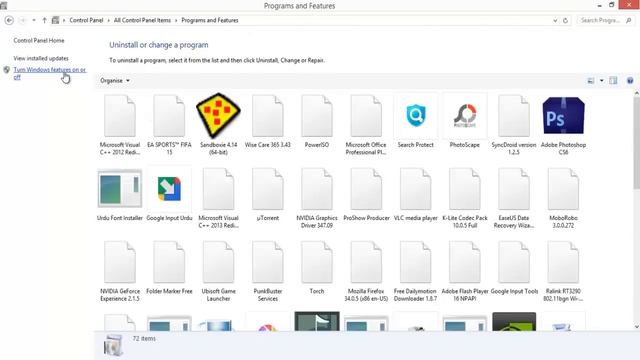The height and width of the screenshot is (360, 640).
Task: Select the Google Input Tools icon
Action: coord(514,262)
